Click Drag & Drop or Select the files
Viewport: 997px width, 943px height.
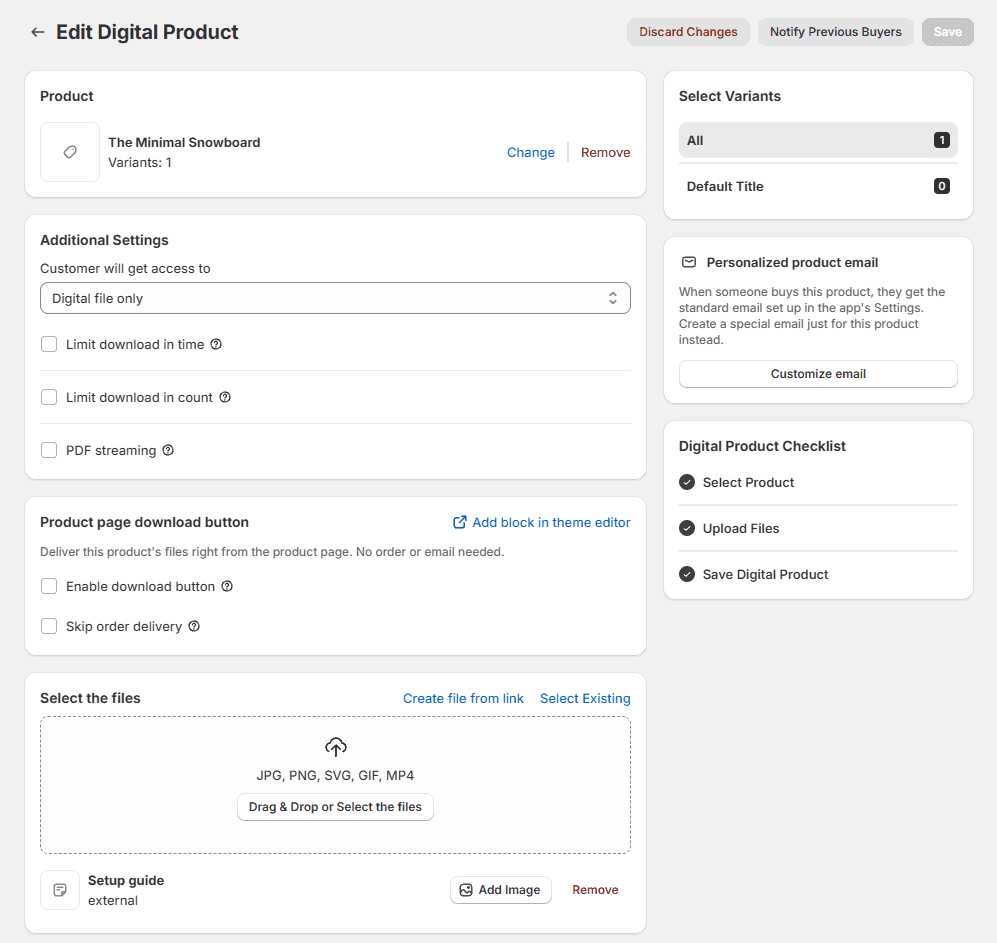[x=335, y=807]
